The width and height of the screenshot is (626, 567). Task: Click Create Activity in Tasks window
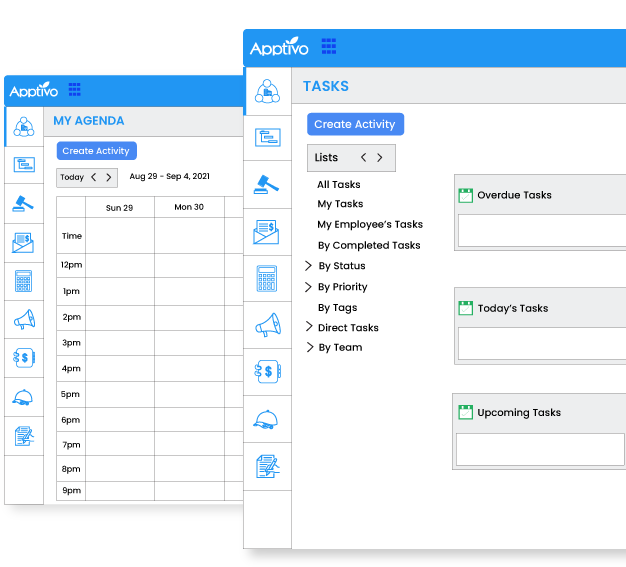355,124
